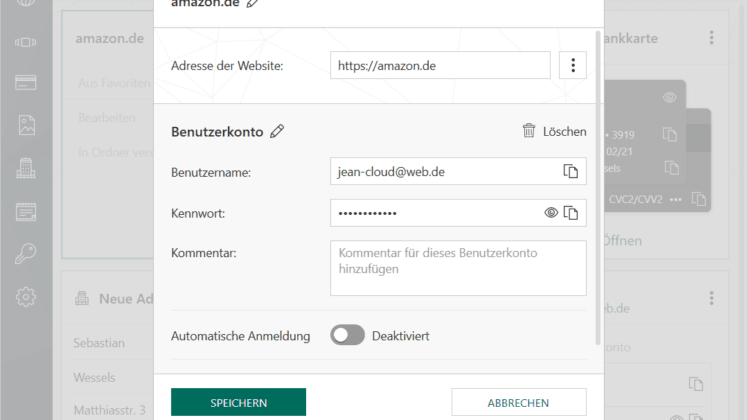Open the settings gear in sidebar
The width and height of the screenshot is (748, 420).
[x=26, y=297]
